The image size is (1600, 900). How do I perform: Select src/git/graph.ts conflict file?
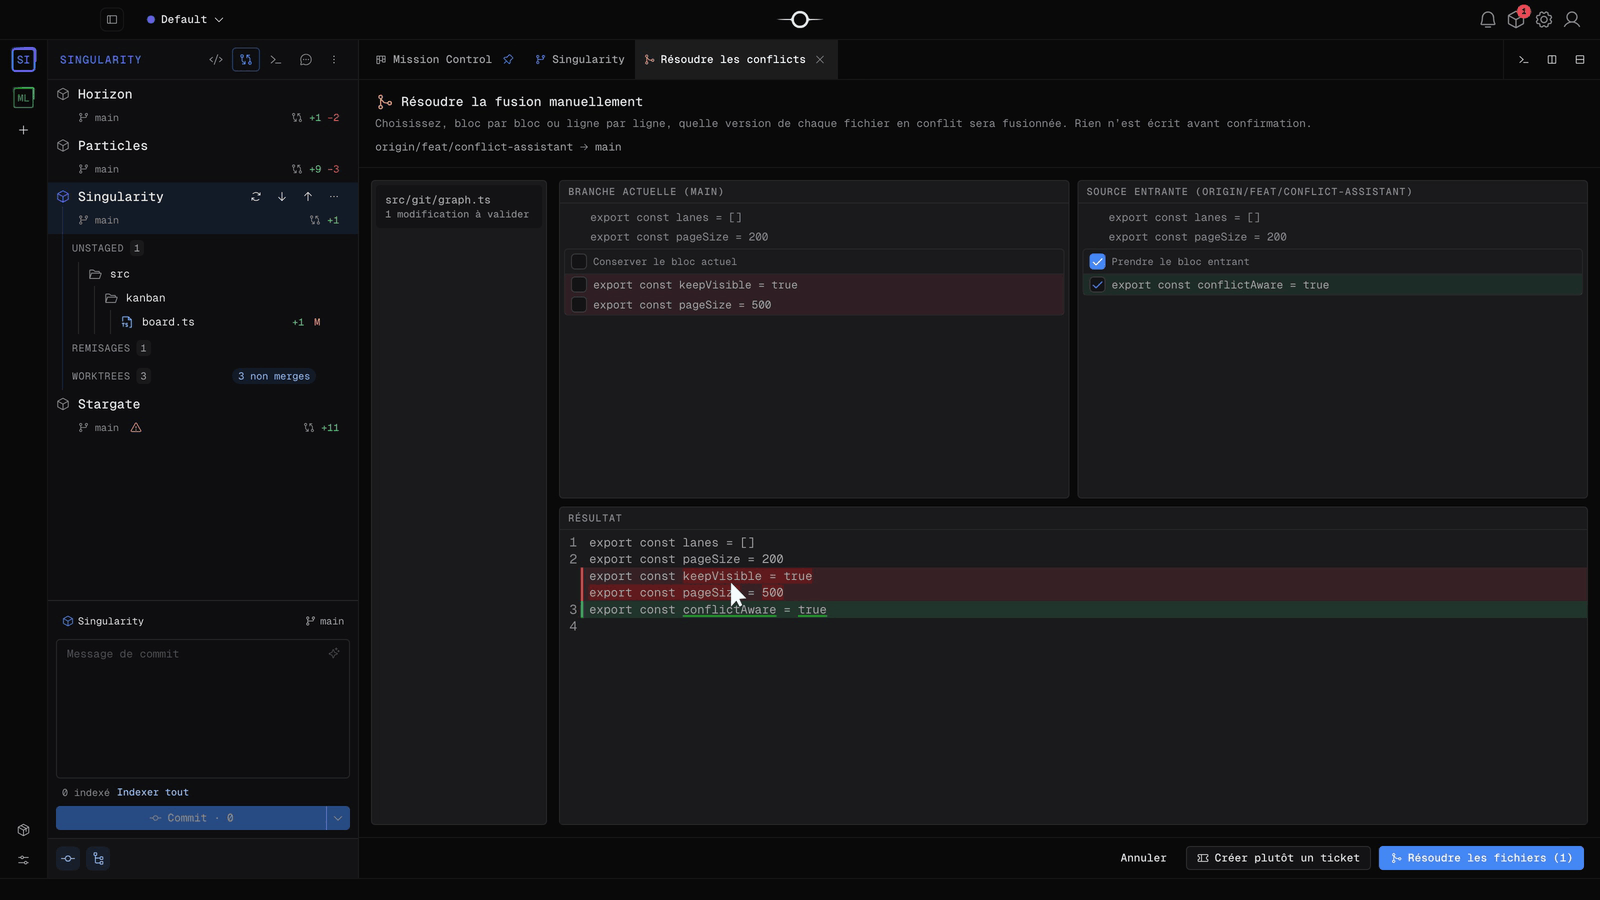pos(459,206)
